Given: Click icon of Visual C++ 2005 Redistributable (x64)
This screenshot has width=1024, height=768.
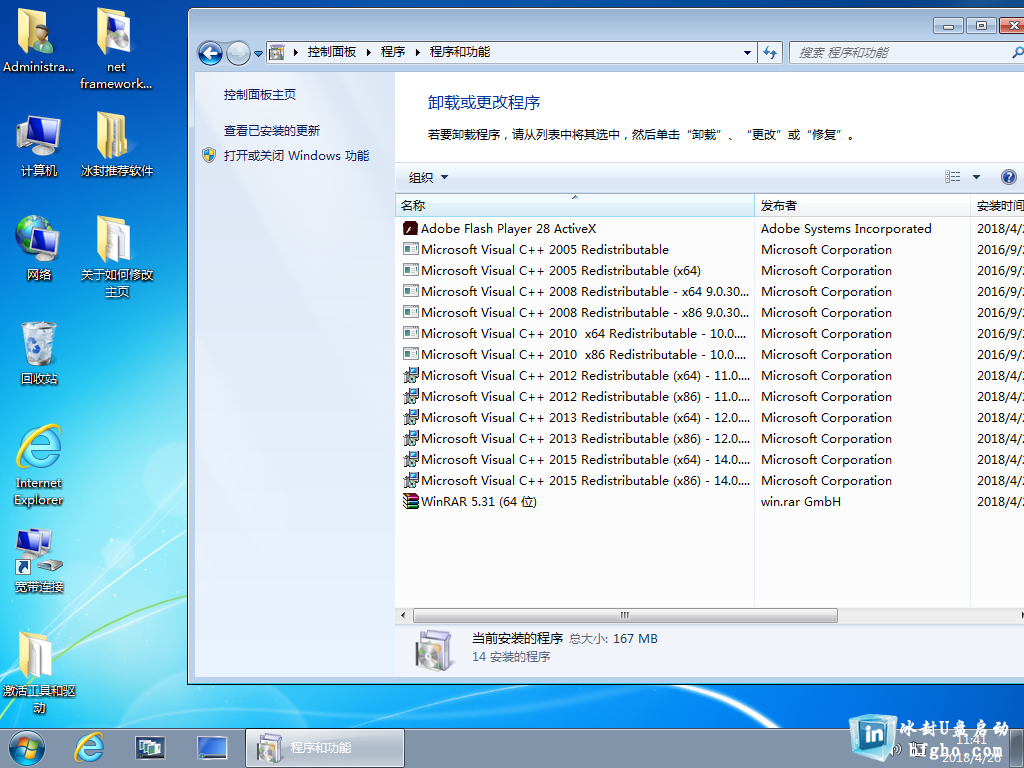Looking at the screenshot, I should click(411, 270).
